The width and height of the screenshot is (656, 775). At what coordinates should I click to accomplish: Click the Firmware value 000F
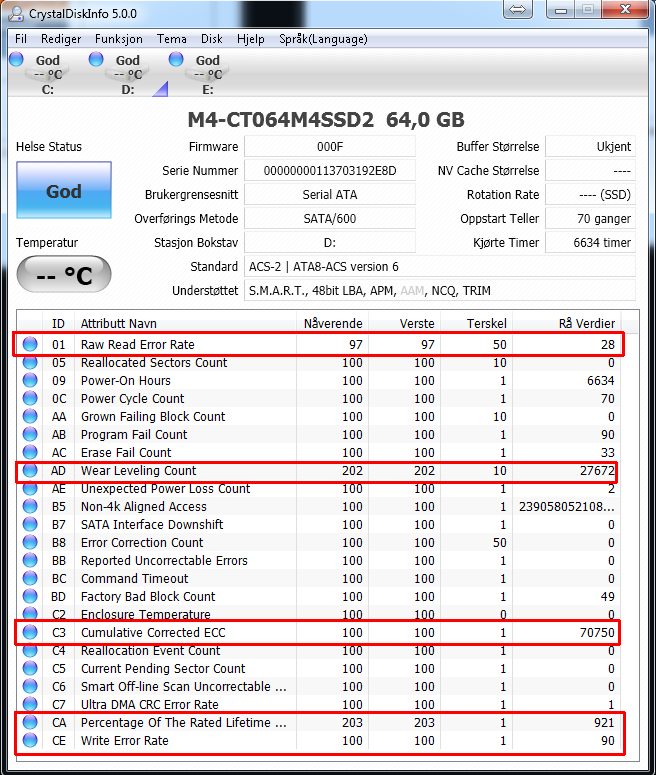pyautogui.click(x=330, y=147)
